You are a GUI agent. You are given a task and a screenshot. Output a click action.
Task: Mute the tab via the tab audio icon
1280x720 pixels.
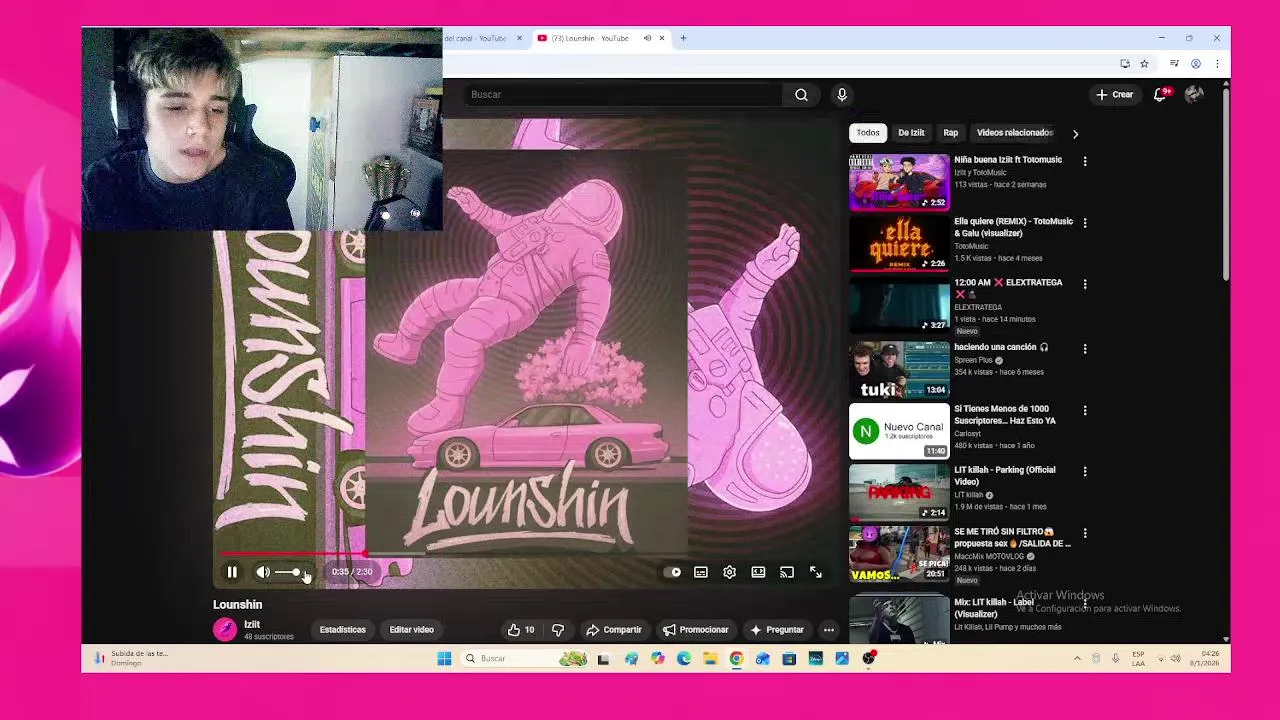(x=647, y=38)
